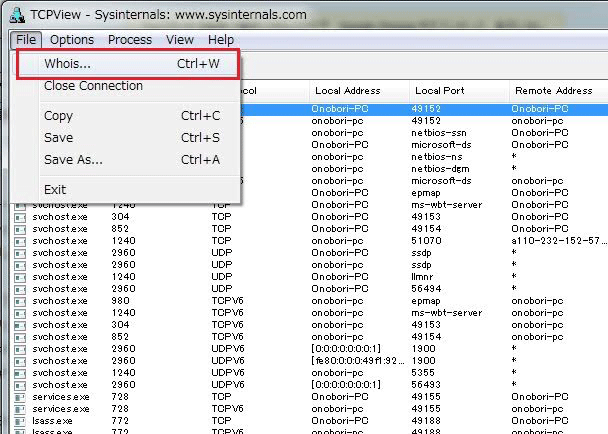Click icon of svchost.exe row with port 49154 TCP
This screenshot has height=434, width=608.
coord(20,230)
